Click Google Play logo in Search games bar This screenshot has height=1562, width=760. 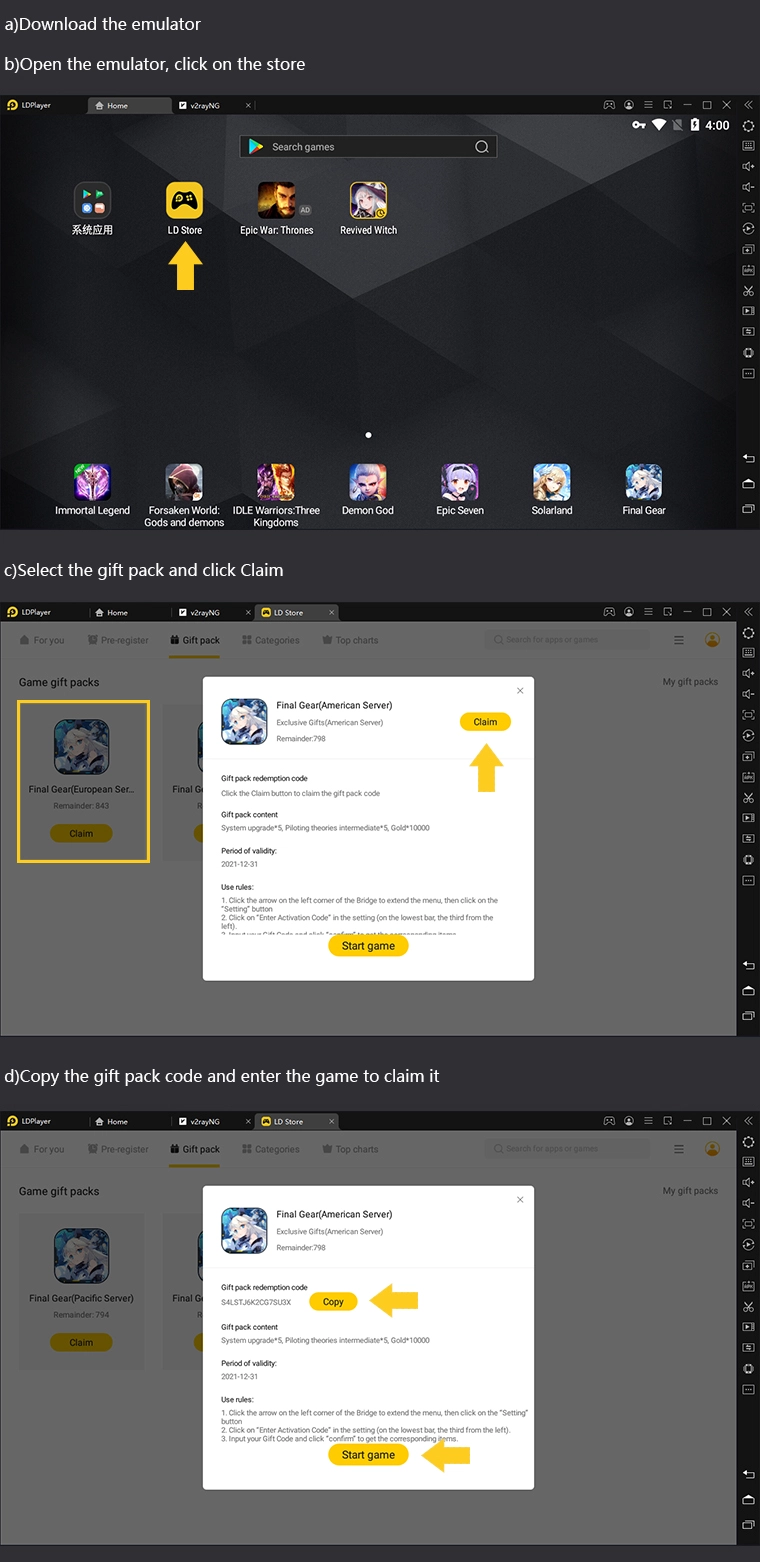point(256,146)
